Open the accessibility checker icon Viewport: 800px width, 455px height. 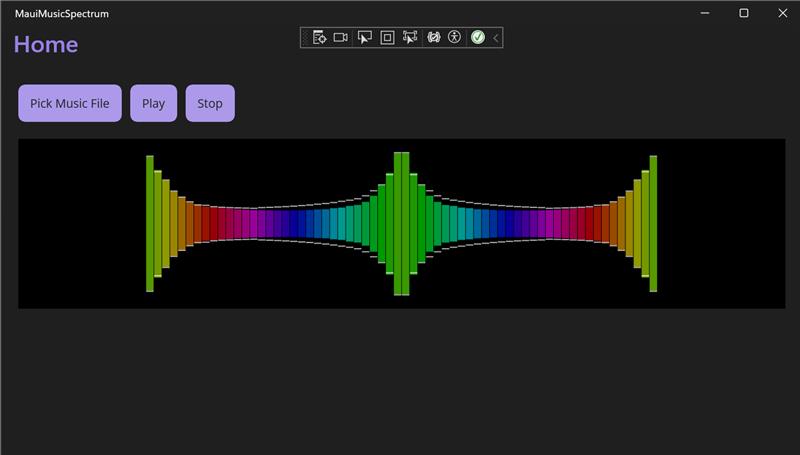tap(454, 37)
